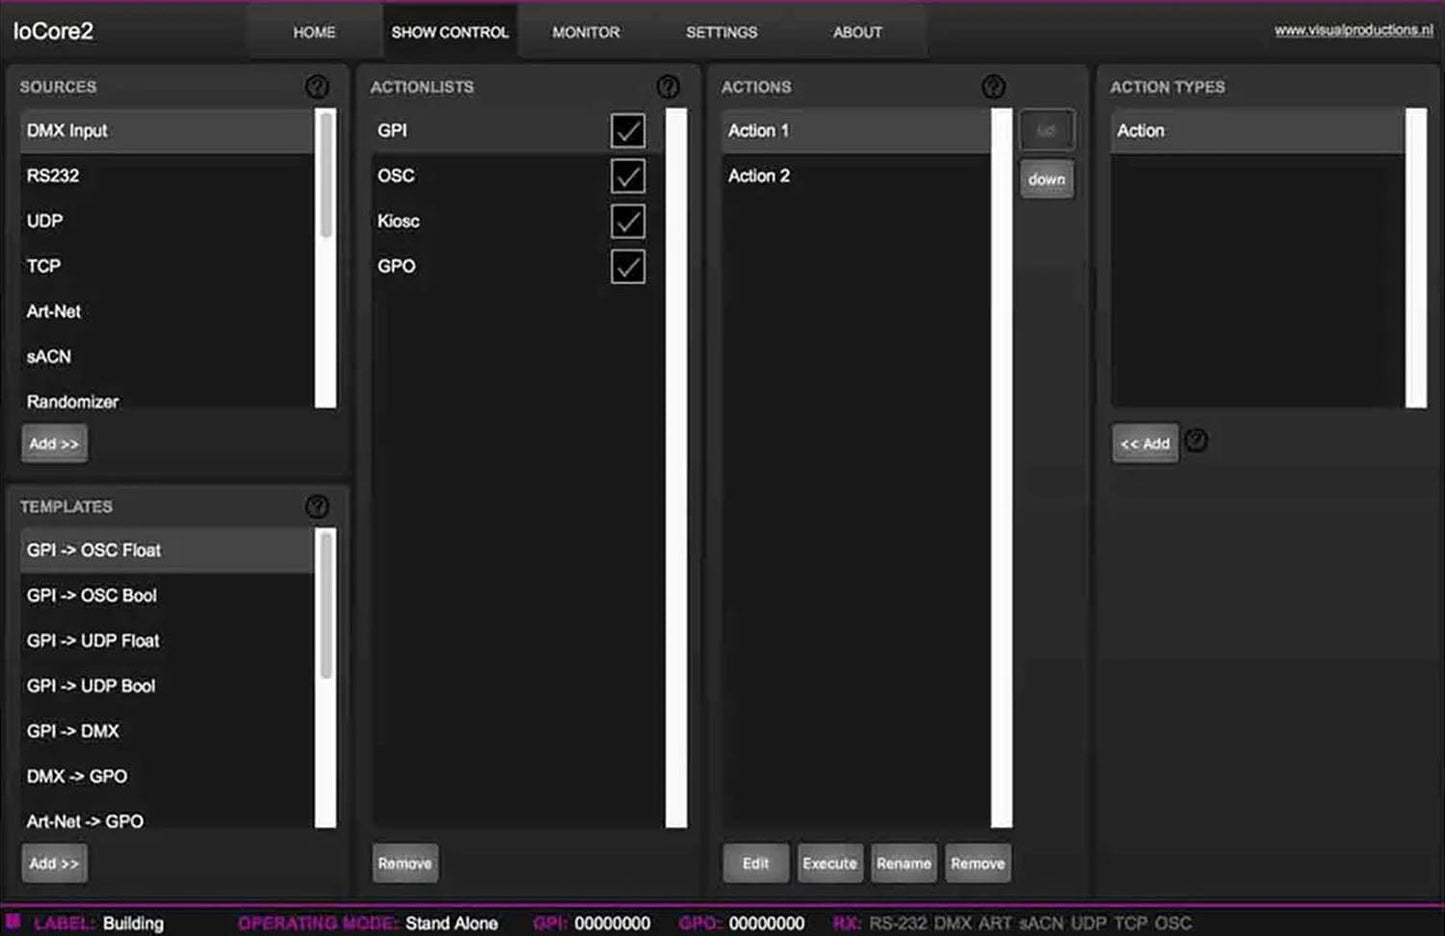Move the selected action down
Screen dimensions: 1445x936
pos(1046,178)
